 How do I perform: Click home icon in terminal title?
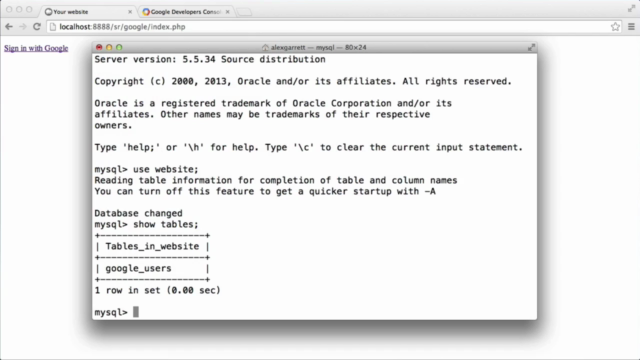coord(265,47)
